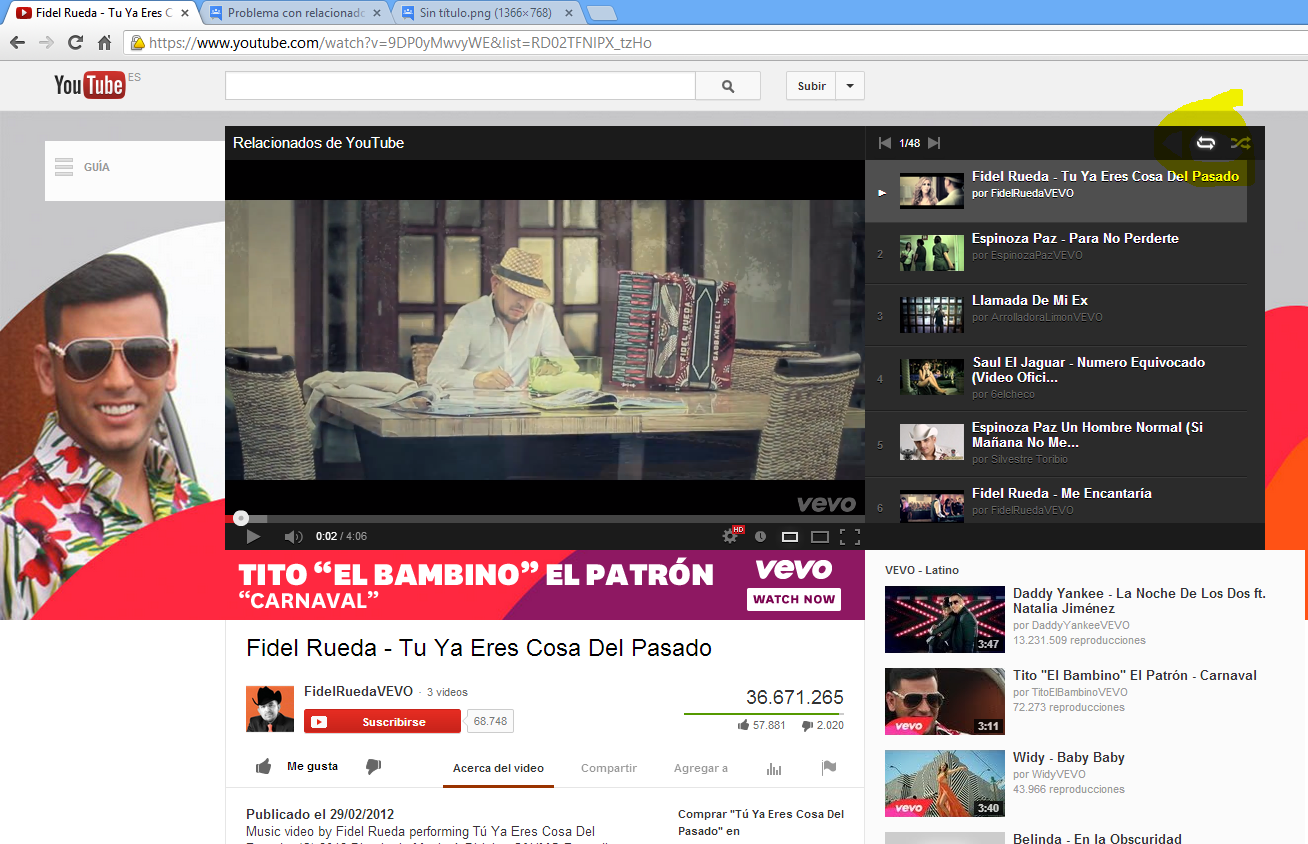This screenshot has height=844, width=1308.
Task: Open 'Widy - Baby Baby' video thumbnail
Action: [945, 784]
